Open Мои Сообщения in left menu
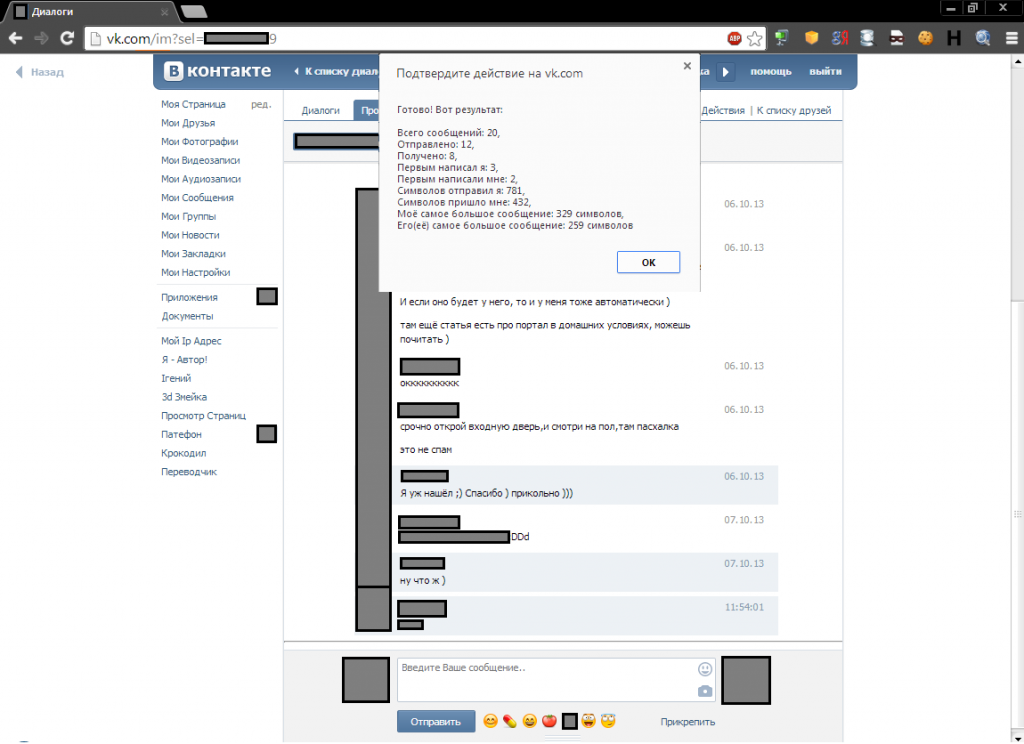 197,197
